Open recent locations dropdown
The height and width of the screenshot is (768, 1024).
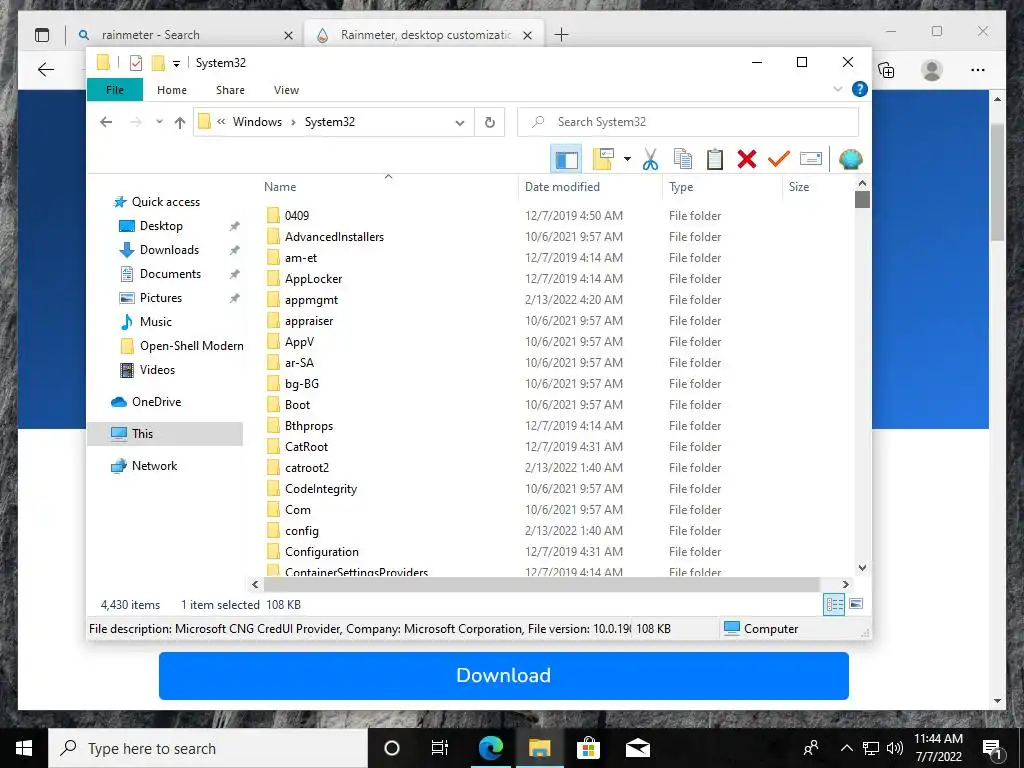click(x=159, y=122)
